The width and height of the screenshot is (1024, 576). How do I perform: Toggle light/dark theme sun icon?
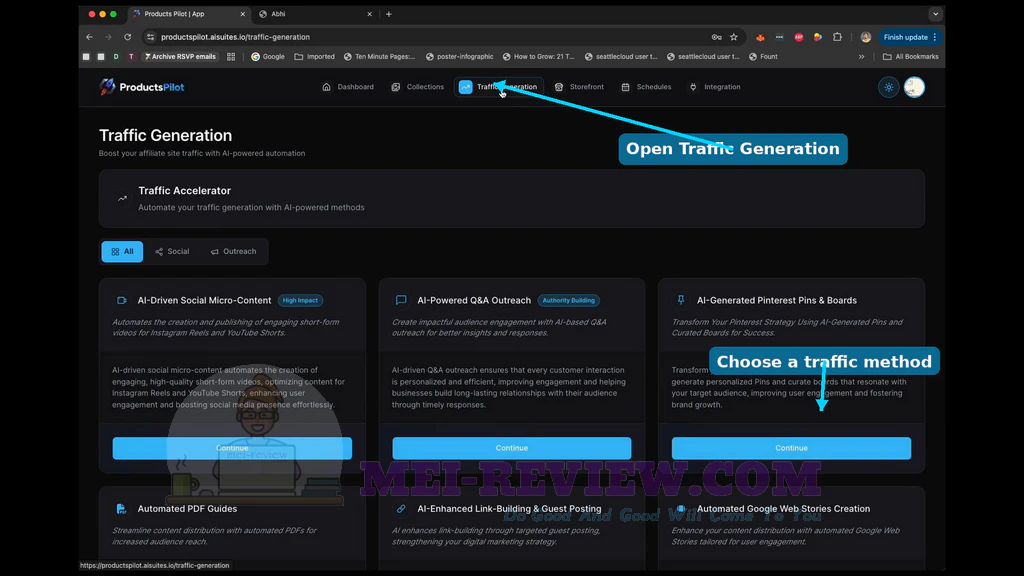click(889, 87)
